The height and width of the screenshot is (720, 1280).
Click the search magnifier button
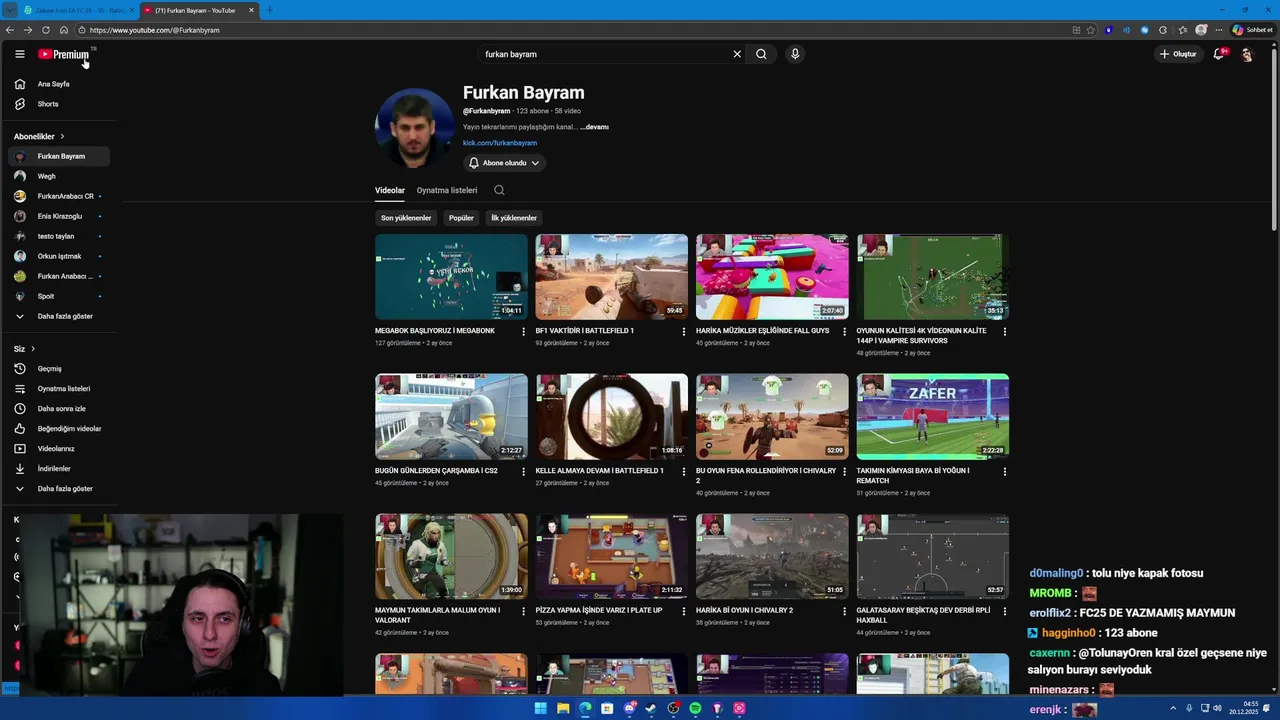[x=761, y=54]
